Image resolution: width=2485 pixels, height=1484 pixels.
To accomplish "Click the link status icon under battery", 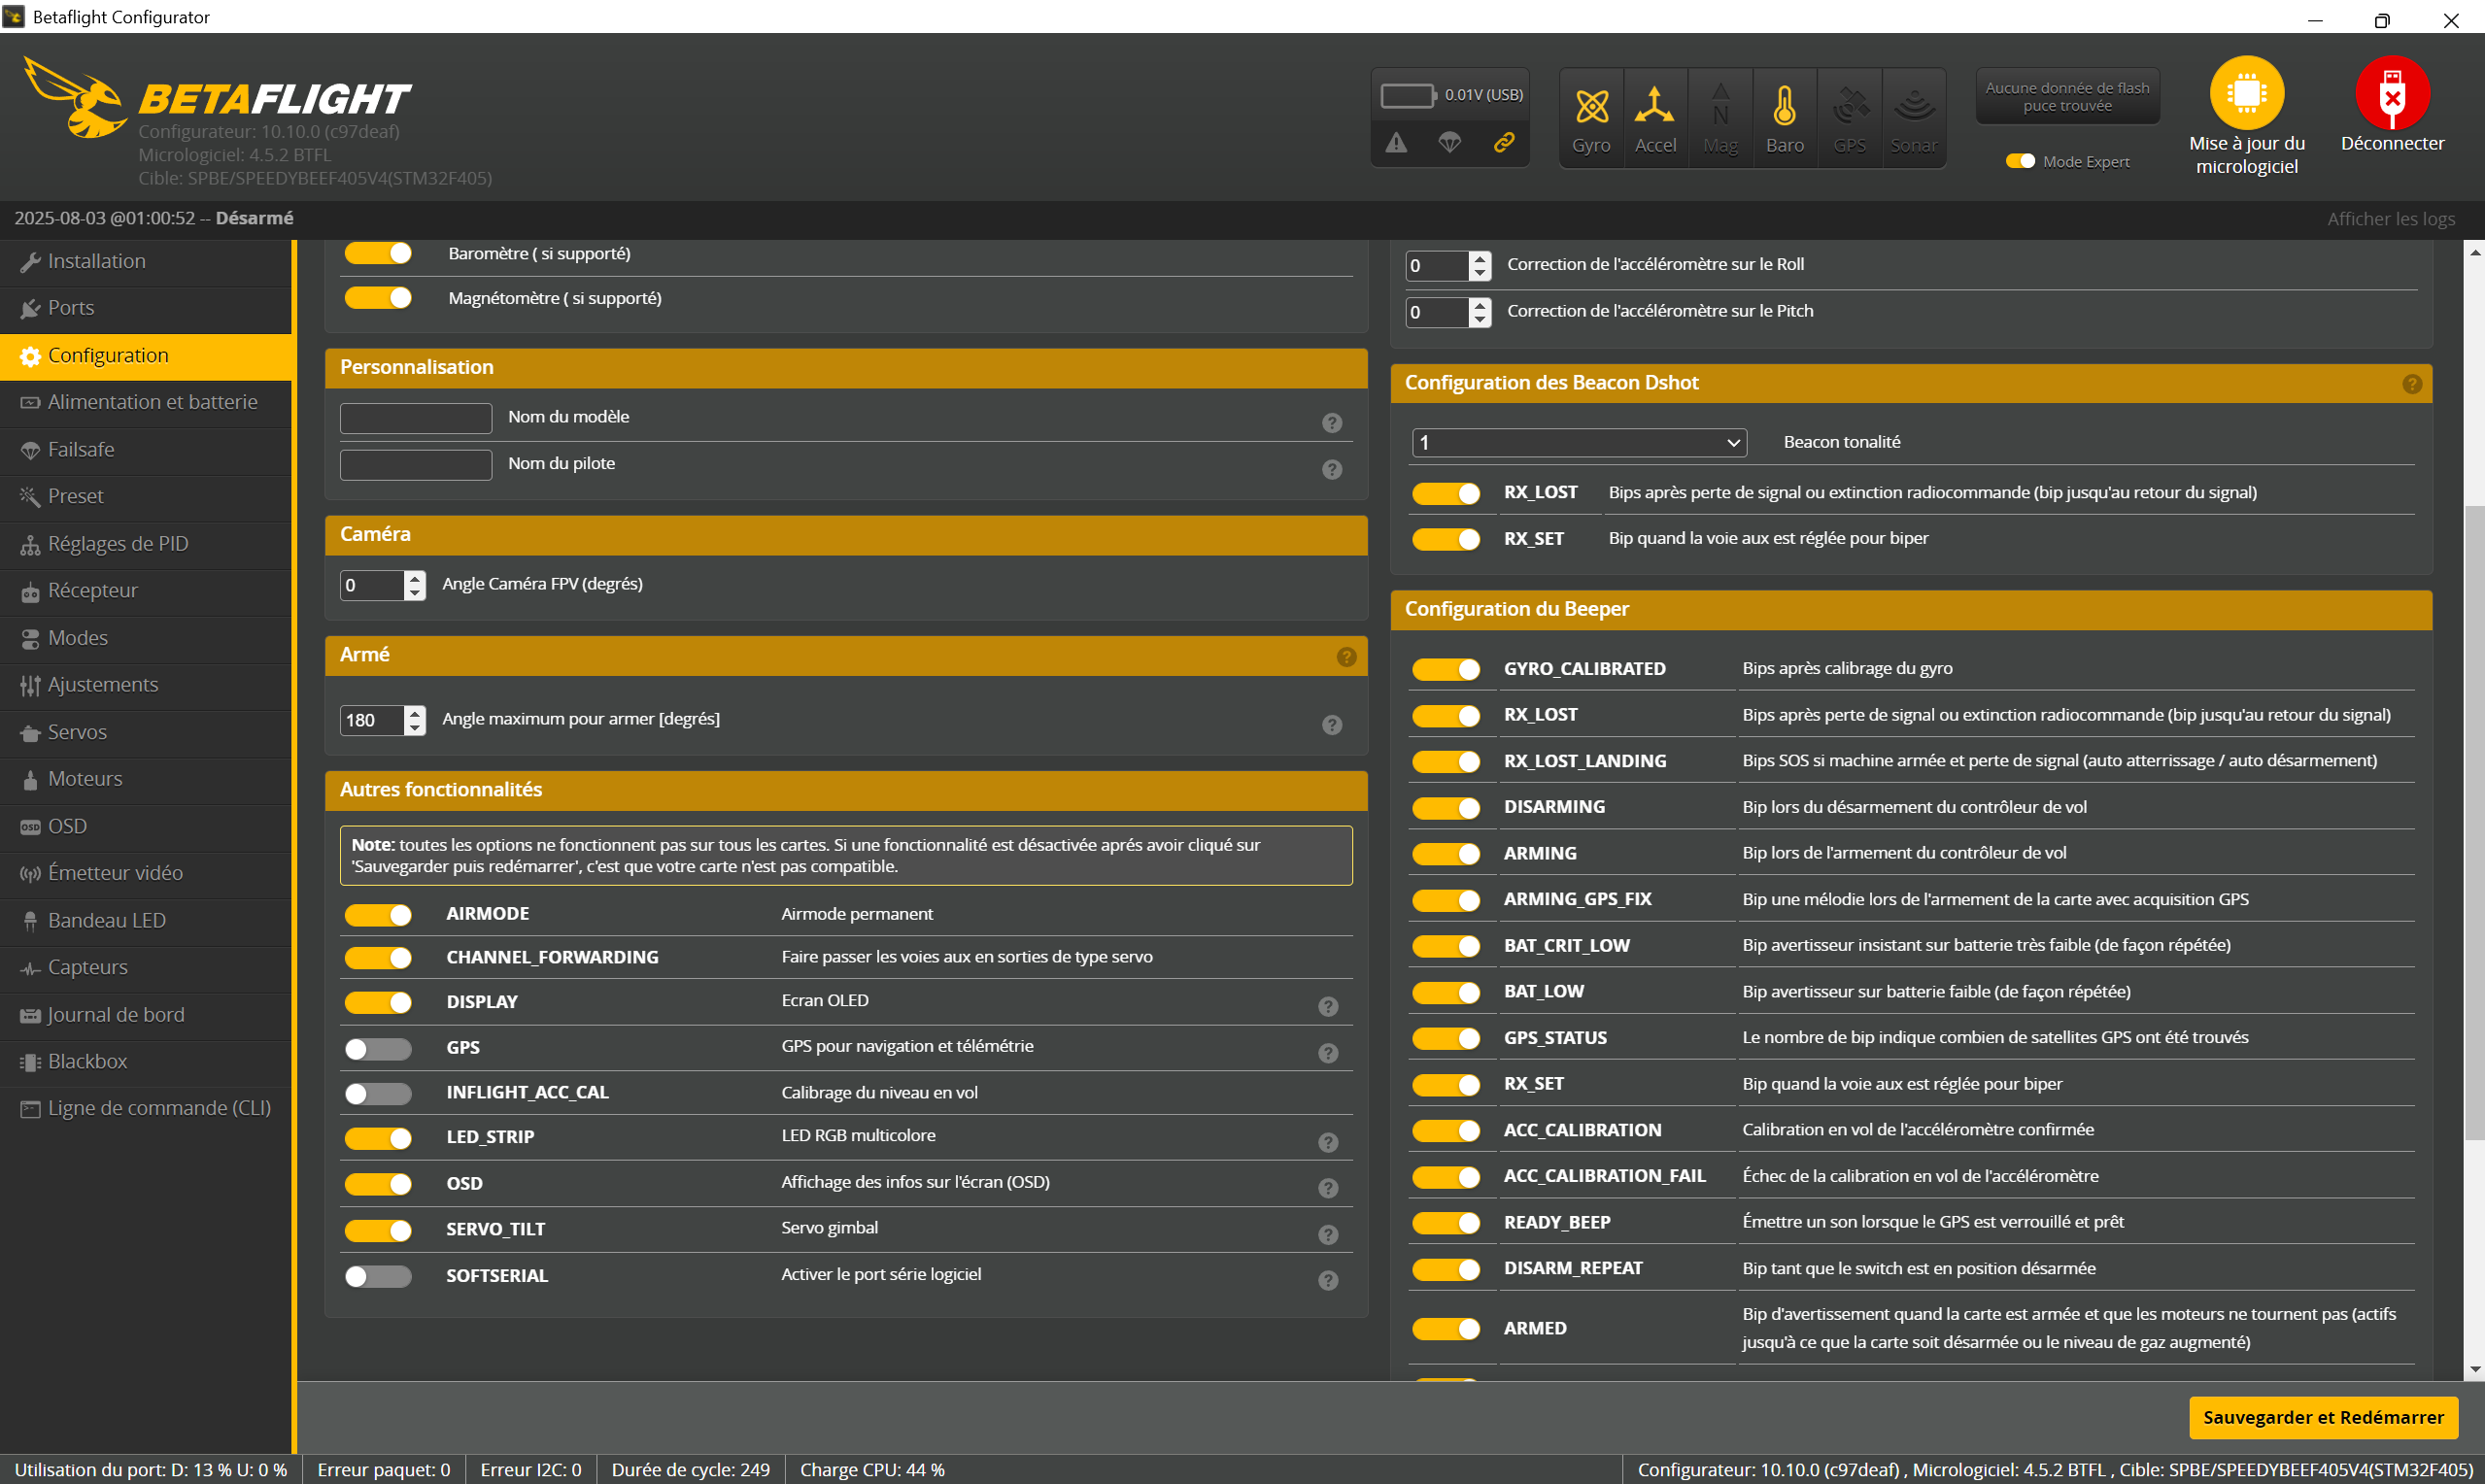I will (1503, 143).
